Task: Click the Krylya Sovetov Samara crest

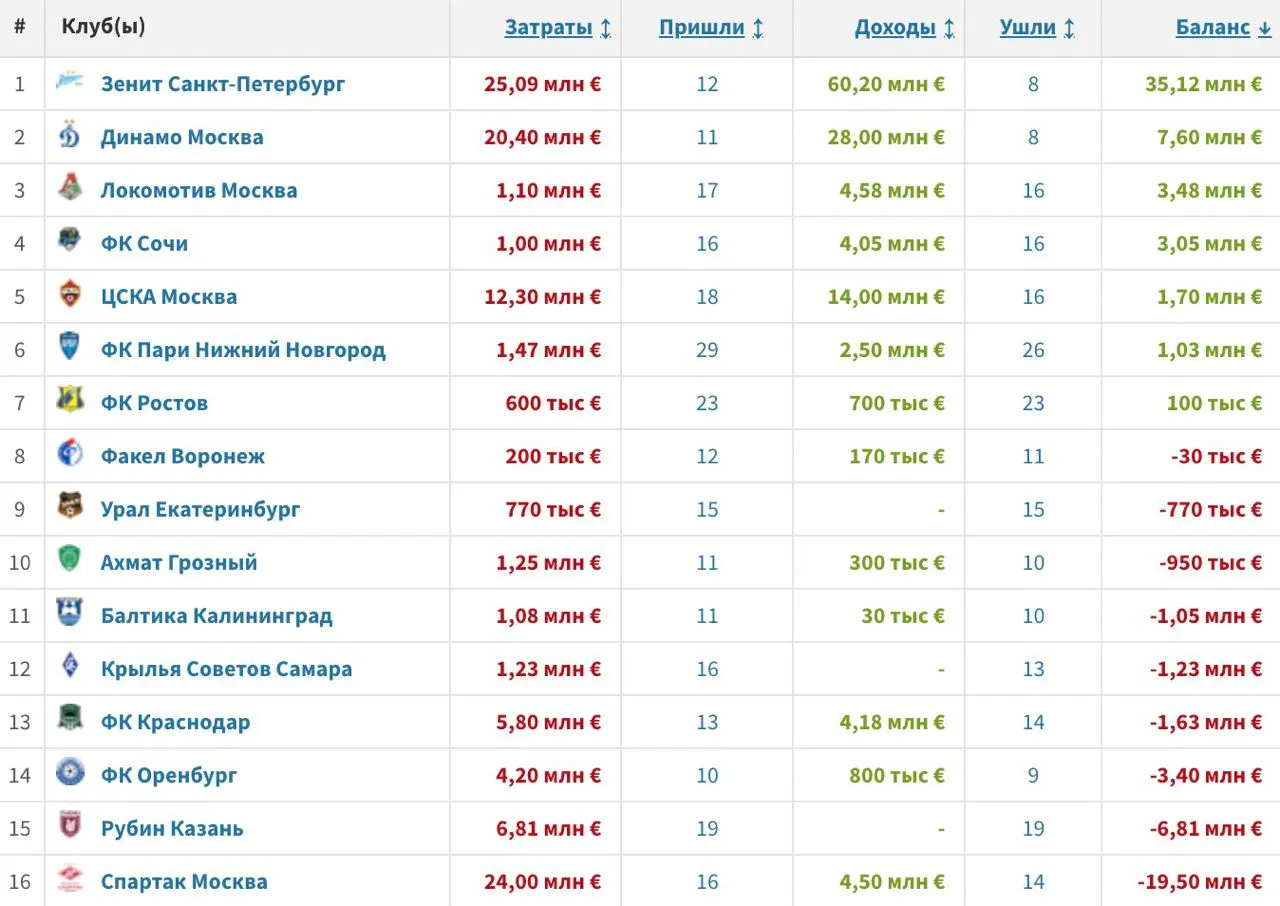Action: coord(70,667)
